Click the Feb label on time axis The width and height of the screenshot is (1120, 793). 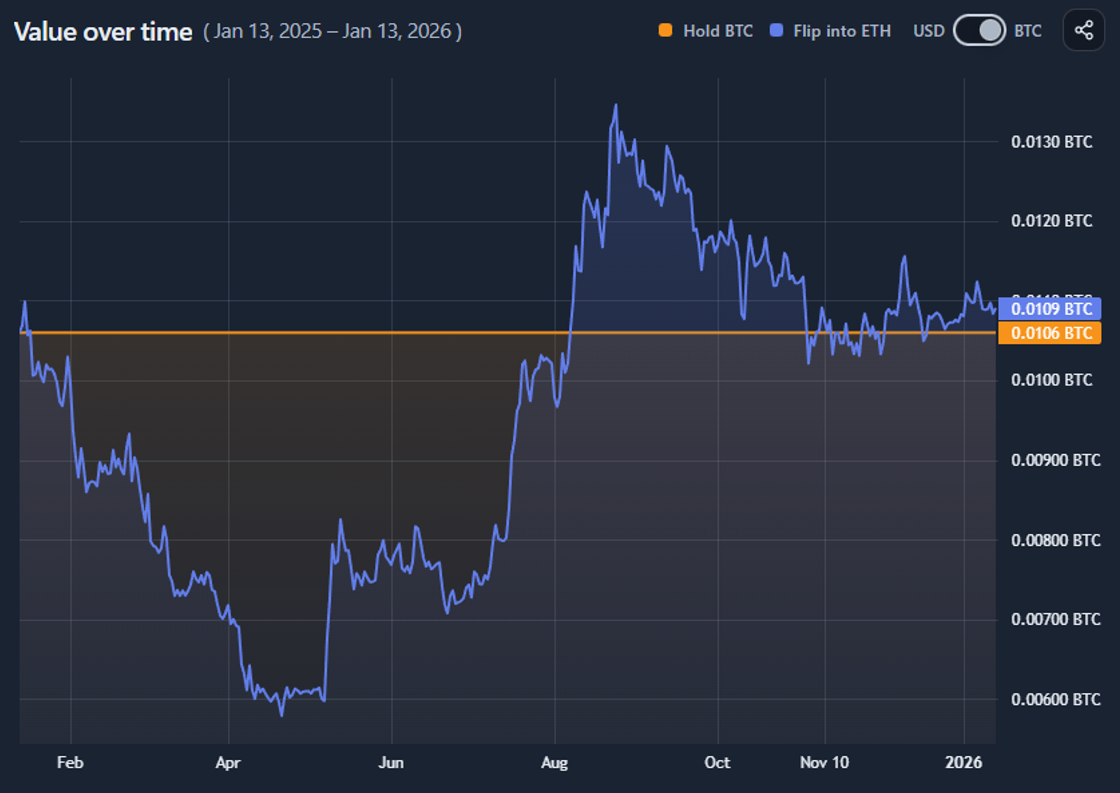click(70, 762)
